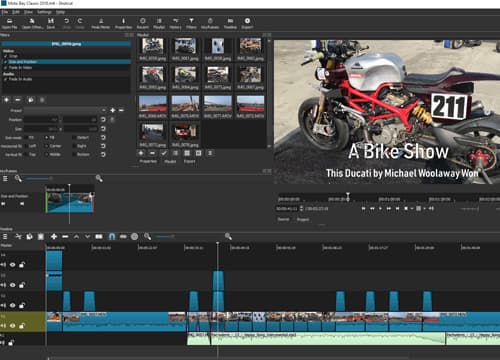500x360 pixels.
Task: Switch to the Project tab under player
Action: pyautogui.click(x=303, y=219)
